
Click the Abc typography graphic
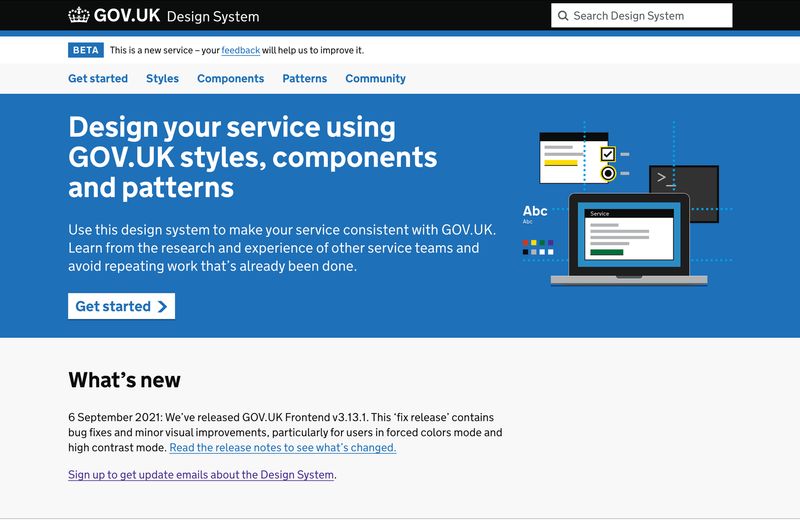pos(535,211)
